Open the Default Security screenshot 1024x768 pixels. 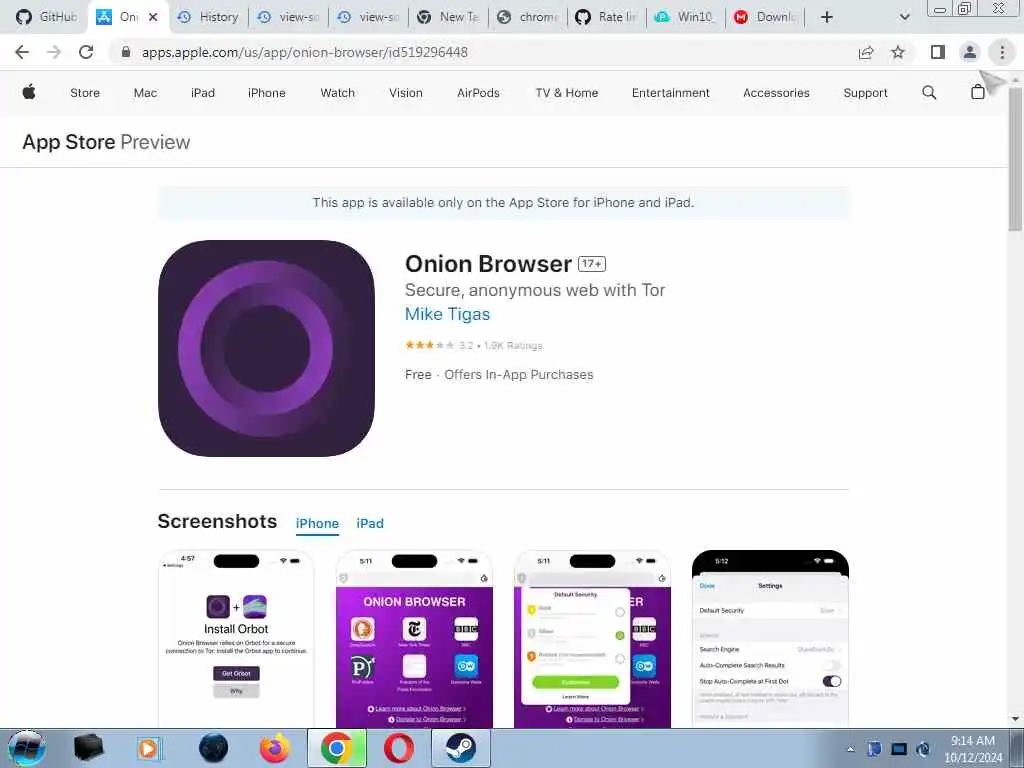click(592, 639)
